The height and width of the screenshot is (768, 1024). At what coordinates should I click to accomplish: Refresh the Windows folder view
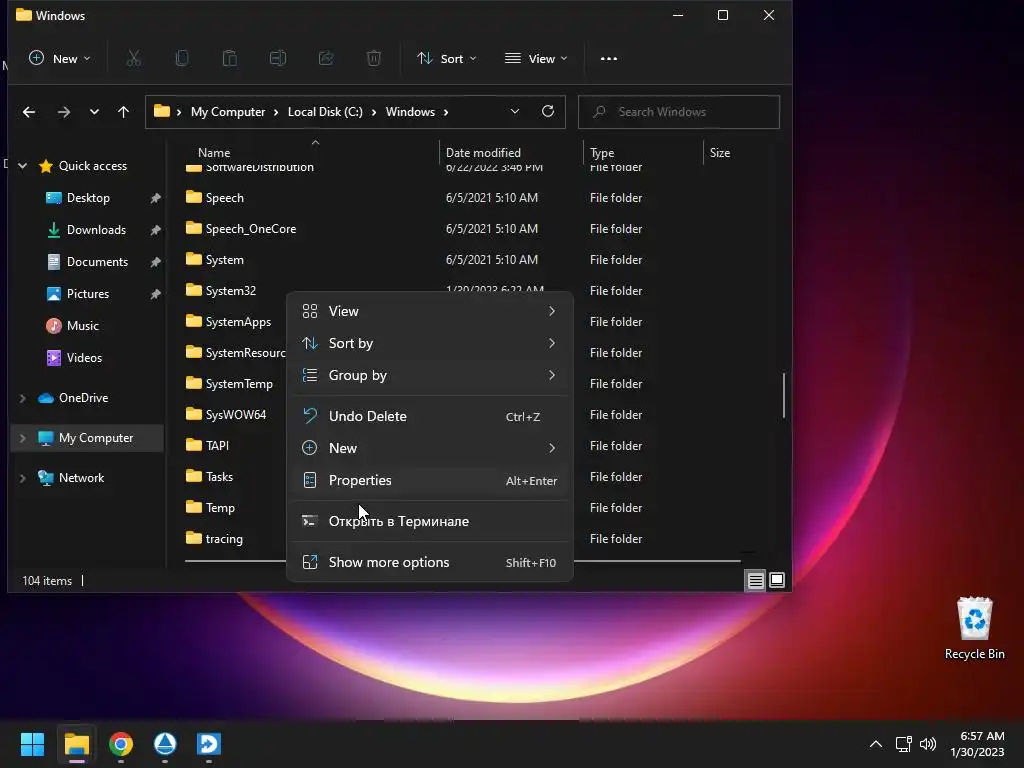[548, 111]
